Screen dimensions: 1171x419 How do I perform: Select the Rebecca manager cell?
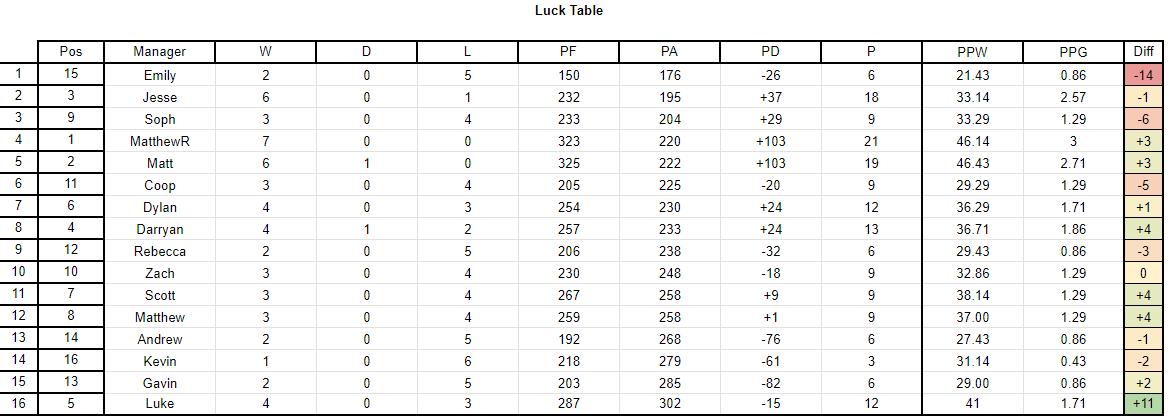(x=160, y=251)
